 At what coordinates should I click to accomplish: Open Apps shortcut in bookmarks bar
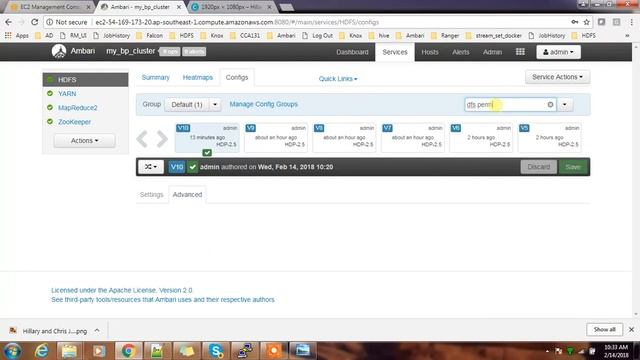(17, 36)
